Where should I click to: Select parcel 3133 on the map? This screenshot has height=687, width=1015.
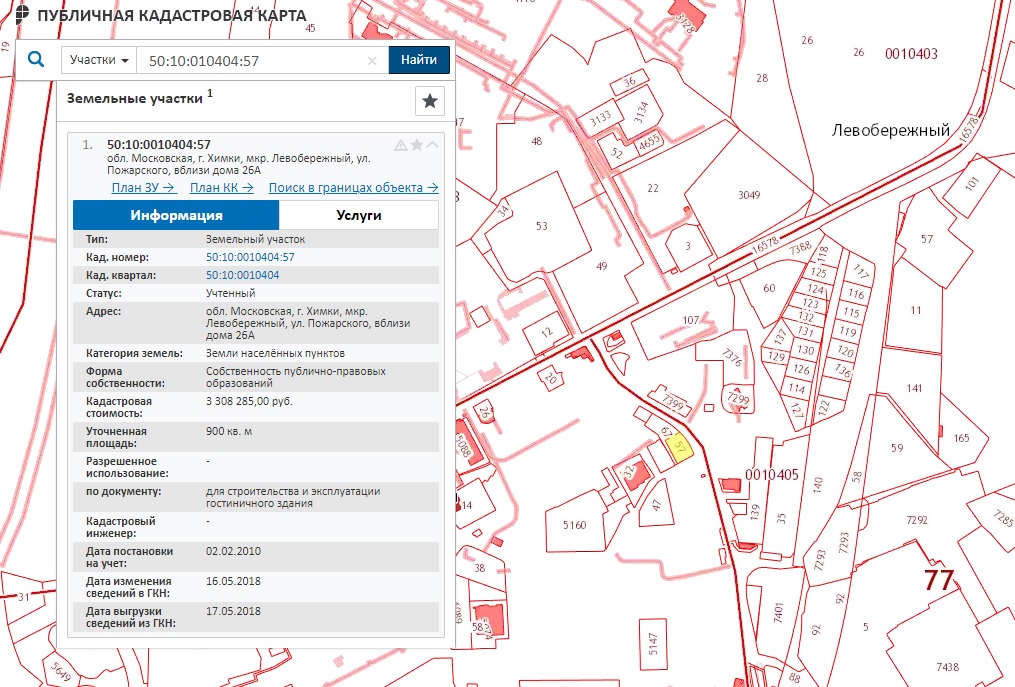click(x=600, y=118)
